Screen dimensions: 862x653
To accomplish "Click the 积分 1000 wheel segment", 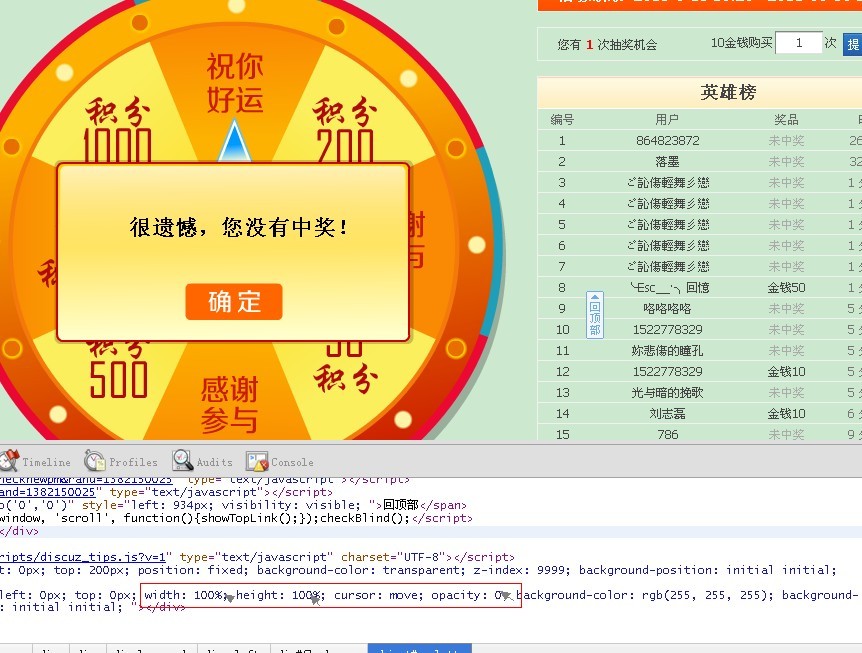I will (x=117, y=130).
